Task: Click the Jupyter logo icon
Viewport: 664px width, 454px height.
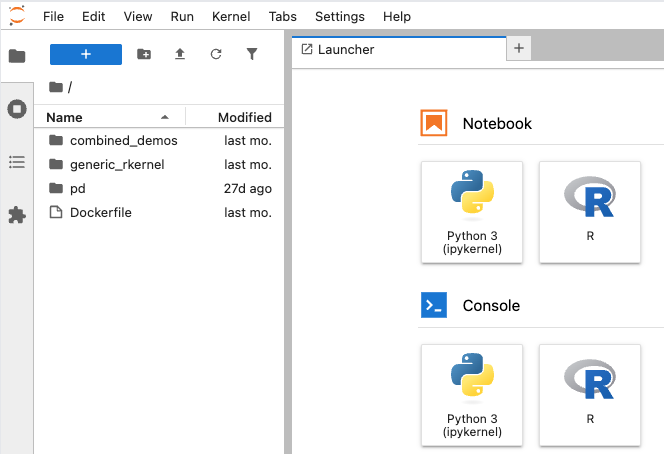Action: click(17, 16)
